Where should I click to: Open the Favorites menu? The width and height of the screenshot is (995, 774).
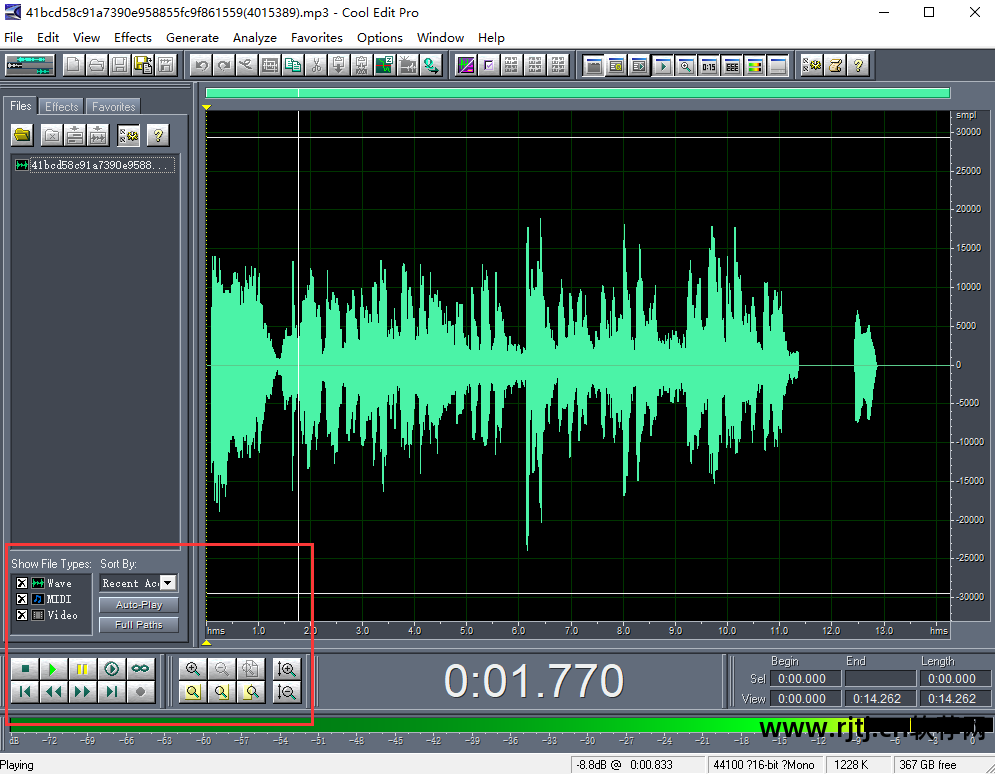click(x=317, y=37)
